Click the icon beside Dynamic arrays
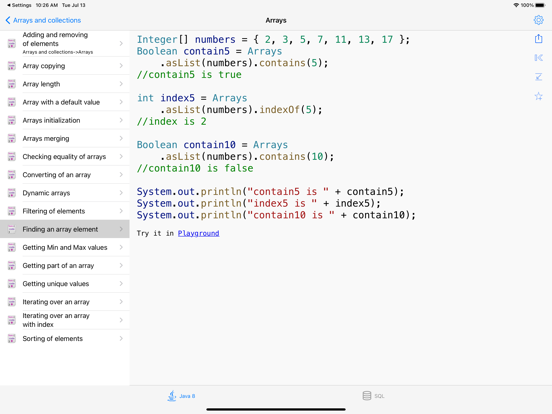 [x=12, y=193]
